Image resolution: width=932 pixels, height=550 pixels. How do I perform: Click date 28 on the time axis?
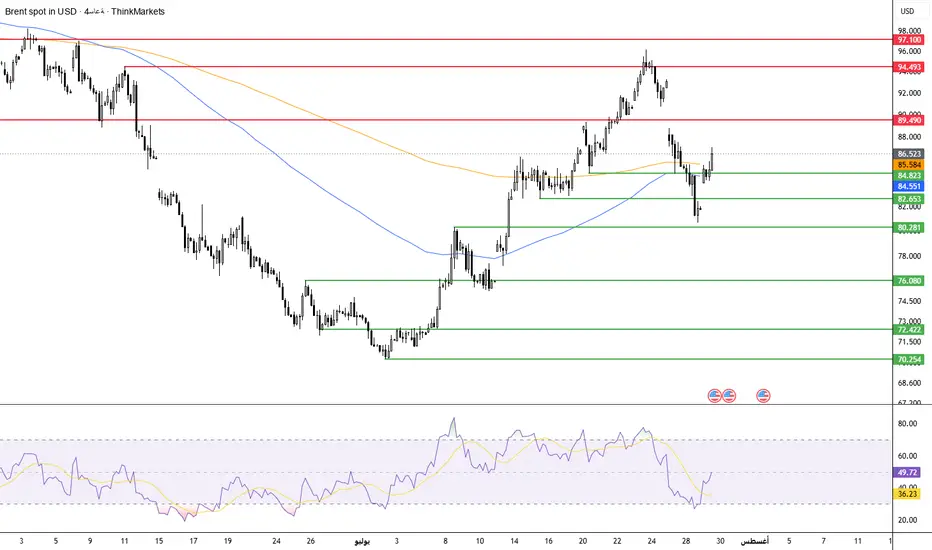point(686,541)
